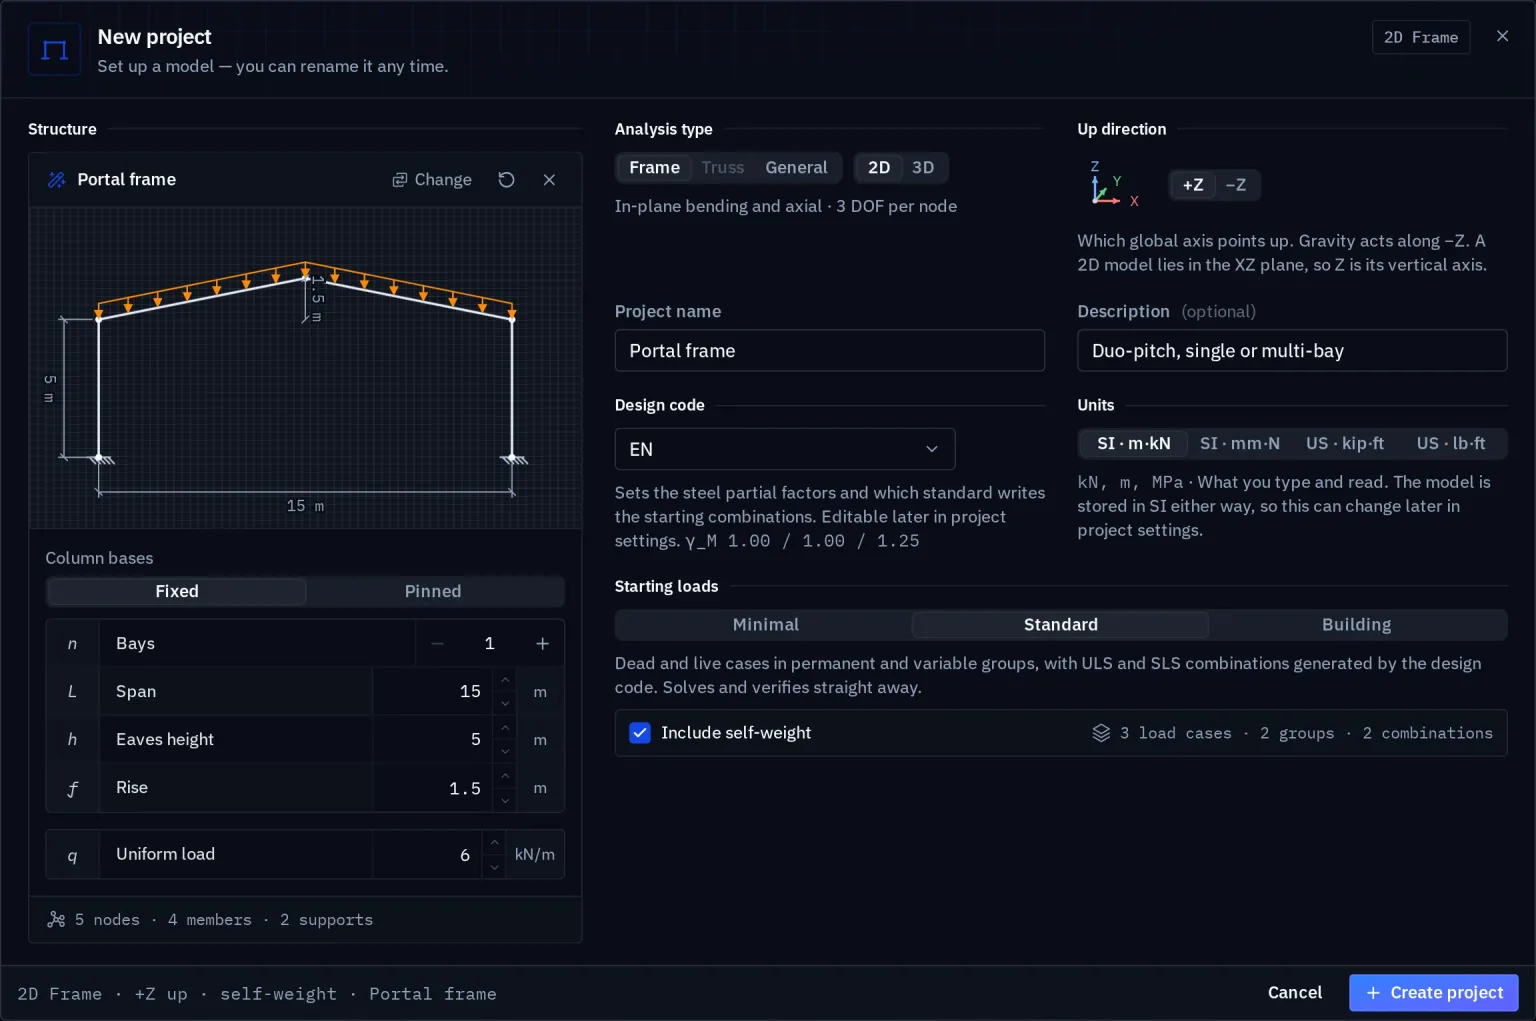
Task: Click the magic wand icon beside Portal frame
Action: tap(57, 180)
